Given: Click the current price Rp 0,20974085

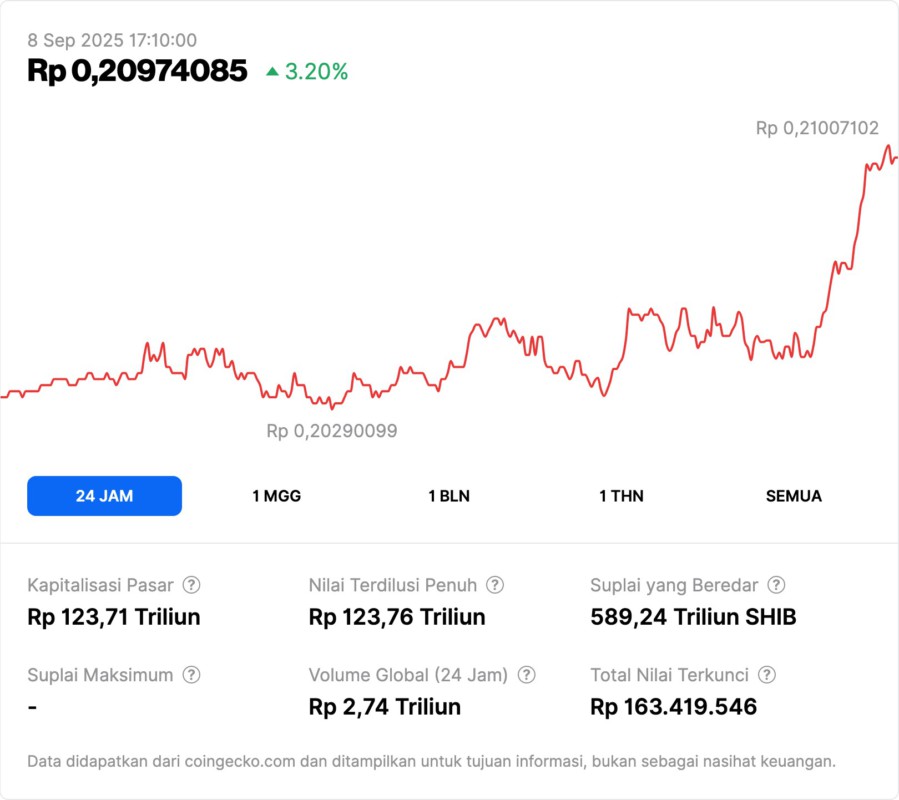Looking at the screenshot, I should pyautogui.click(x=137, y=71).
